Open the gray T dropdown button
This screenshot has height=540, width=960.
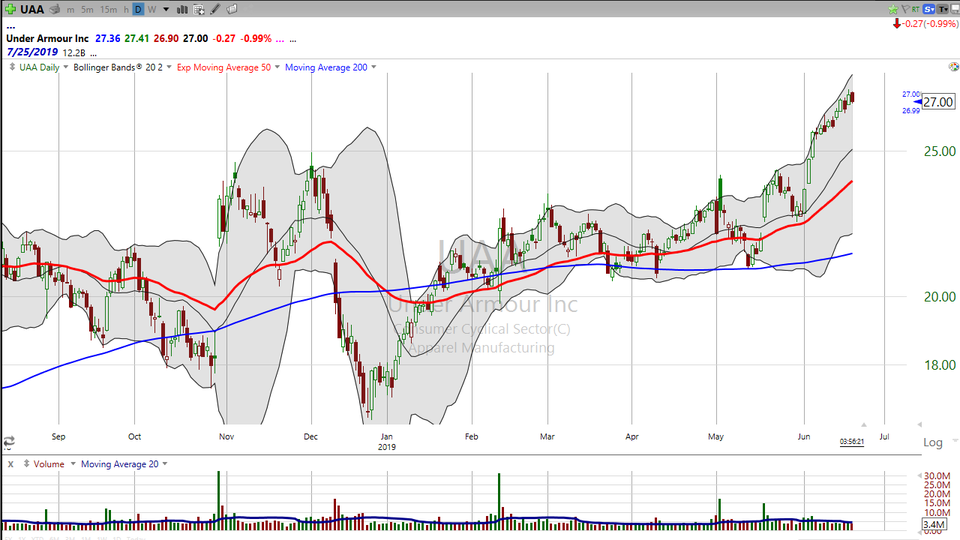(x=943, y=9)
